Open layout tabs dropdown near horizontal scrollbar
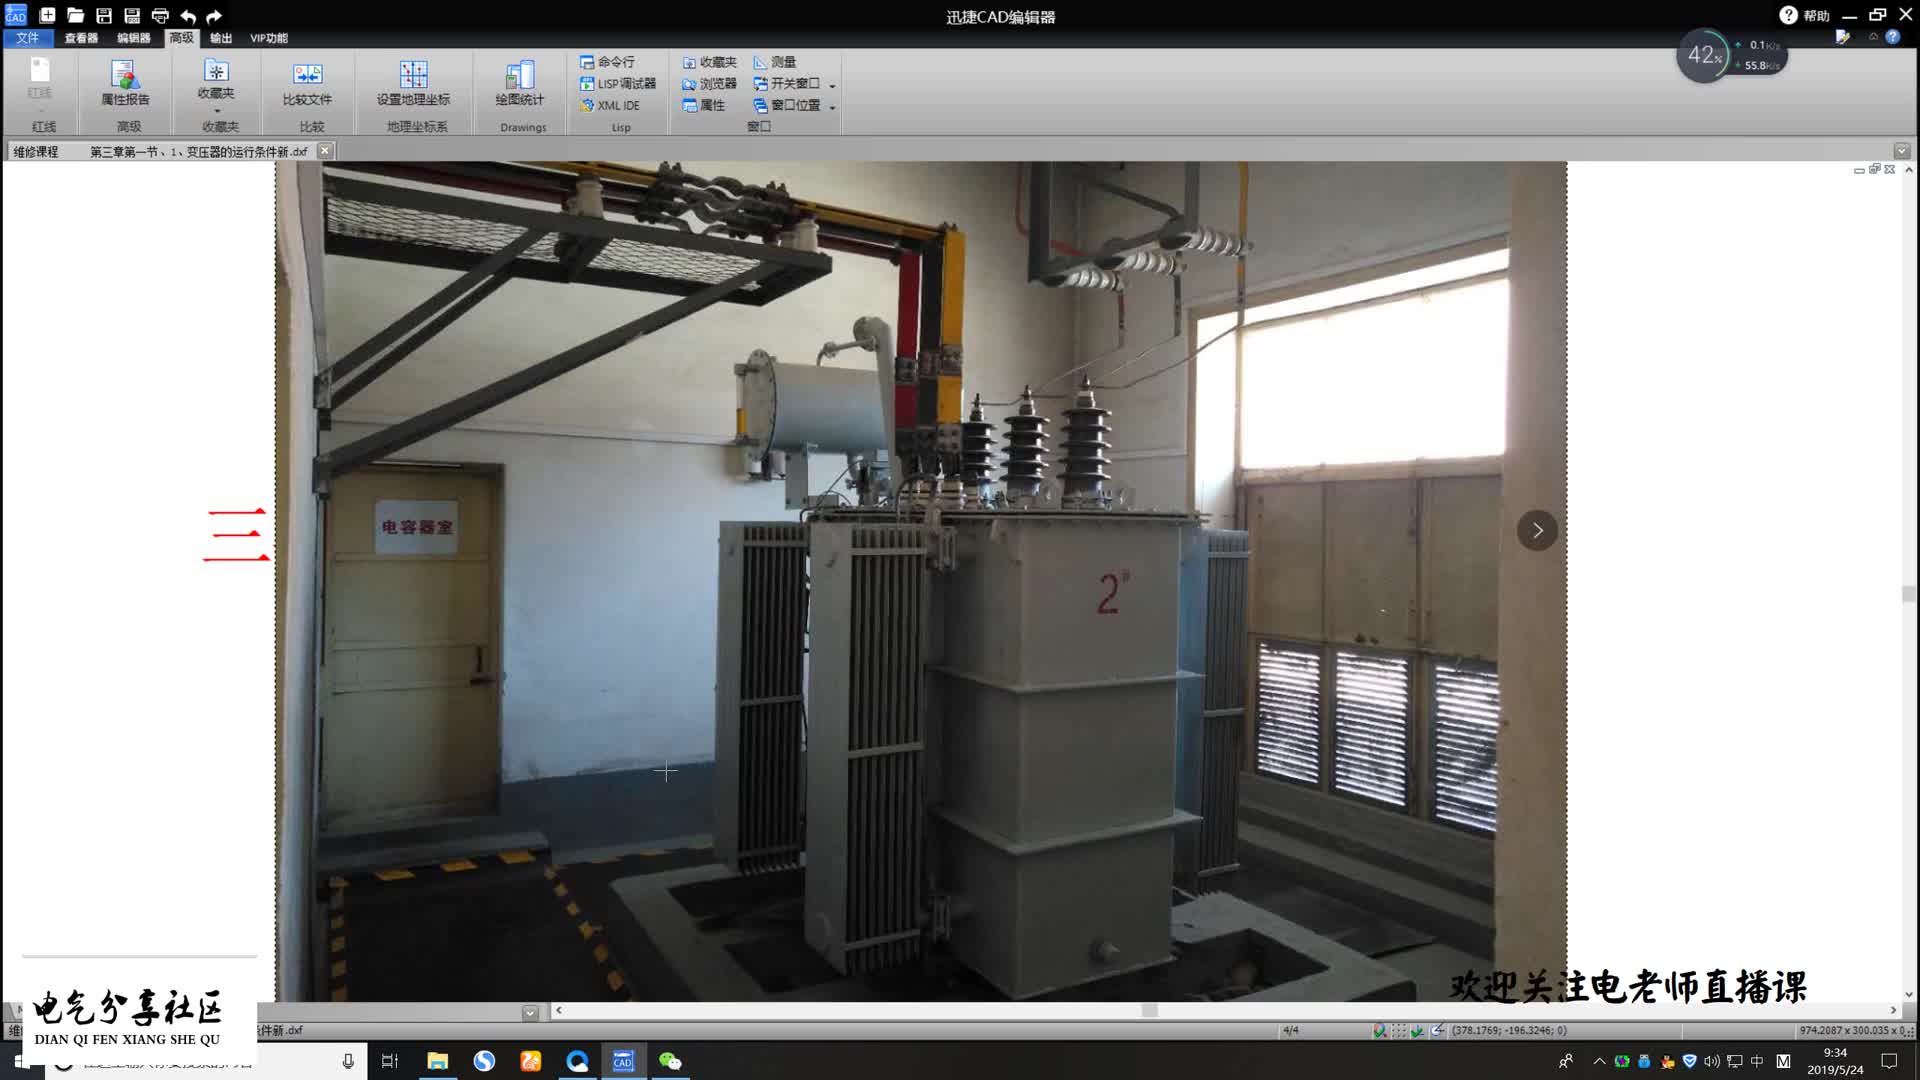Viewport: 1920px width, 1080px height. click(x=530, y=1012)
